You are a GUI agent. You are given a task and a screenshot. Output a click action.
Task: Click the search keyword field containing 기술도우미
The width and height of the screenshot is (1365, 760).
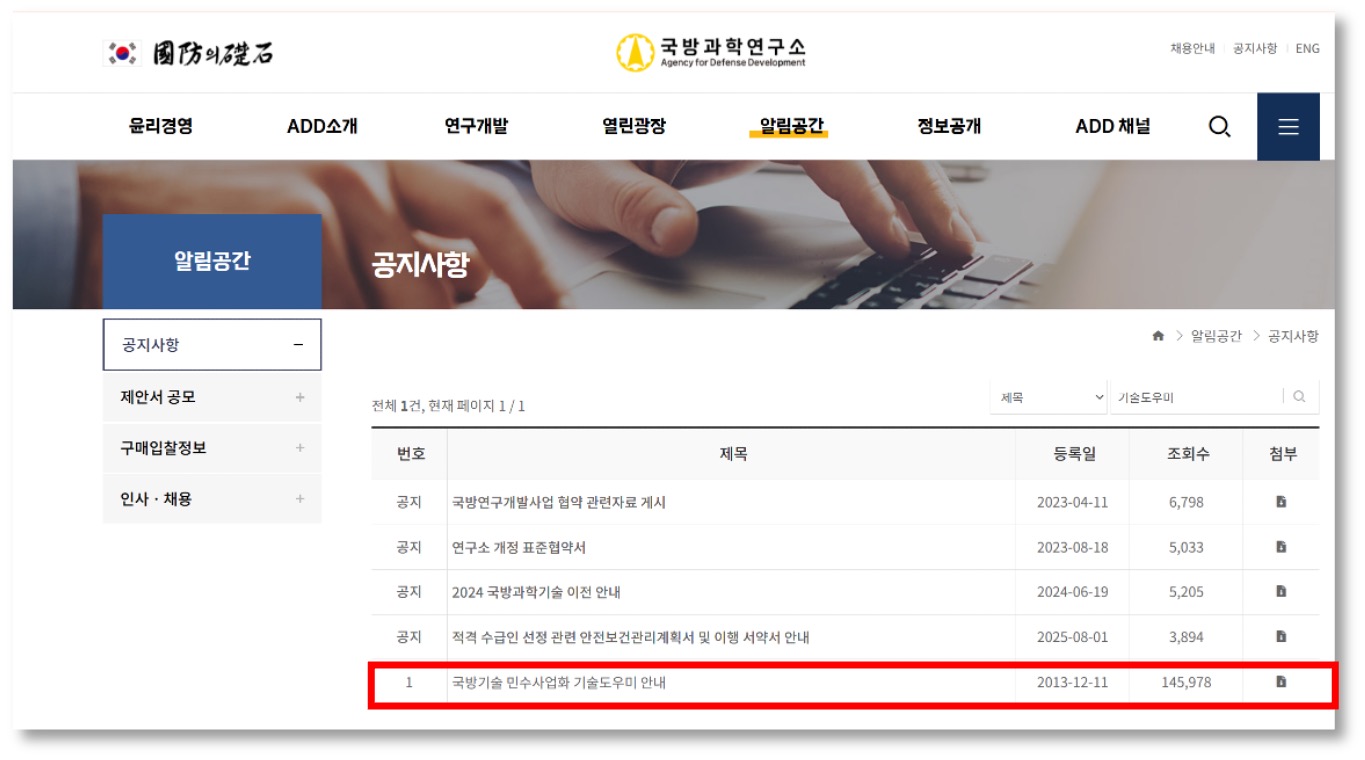[1197, 397]
